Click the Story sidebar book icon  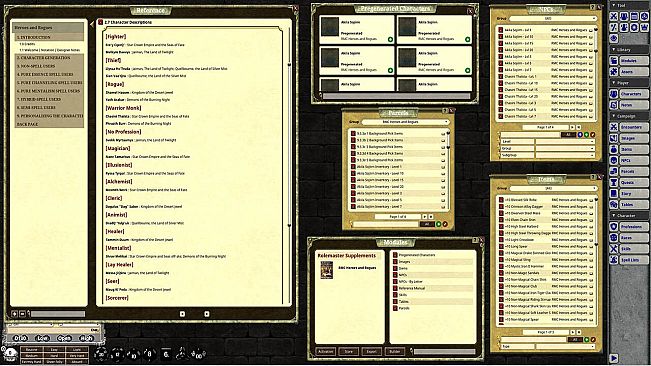tap(614, 193)
